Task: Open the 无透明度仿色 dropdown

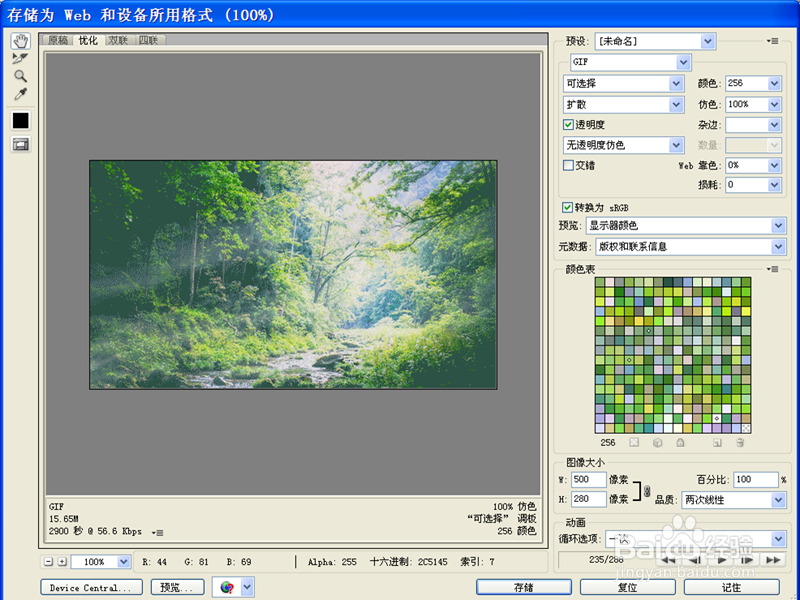Action: click(623, 145)
